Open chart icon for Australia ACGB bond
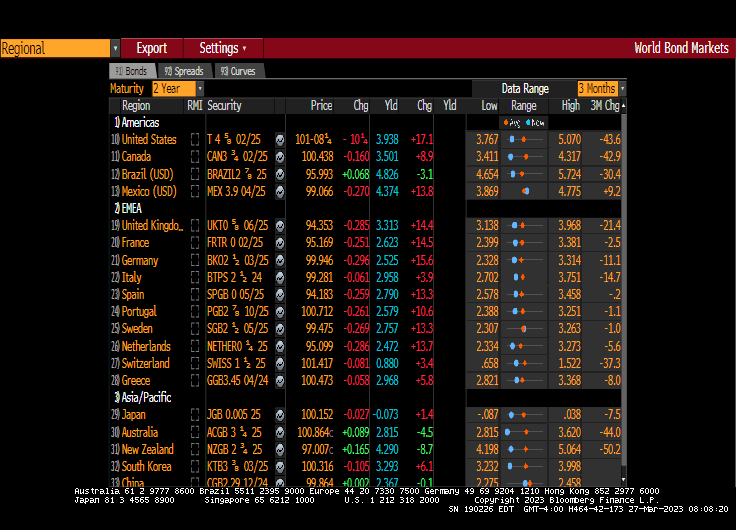 tap(280, 433)
